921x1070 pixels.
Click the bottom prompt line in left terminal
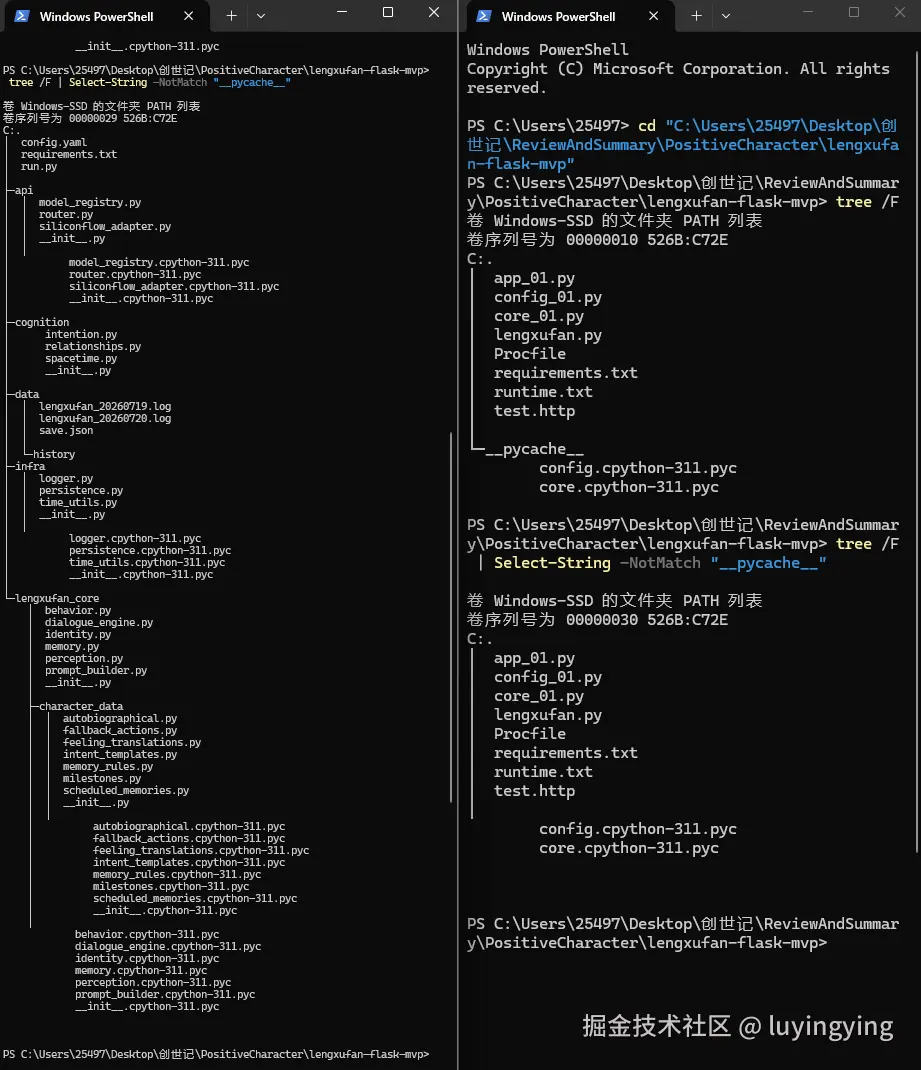216,1054
